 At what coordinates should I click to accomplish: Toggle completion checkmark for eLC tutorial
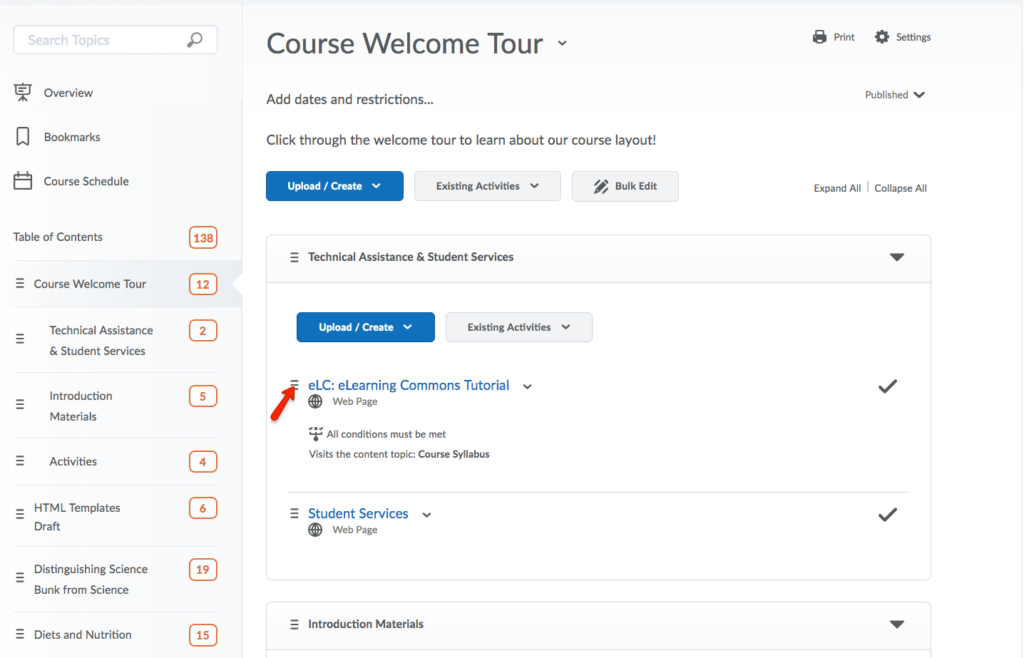(887, 386)
